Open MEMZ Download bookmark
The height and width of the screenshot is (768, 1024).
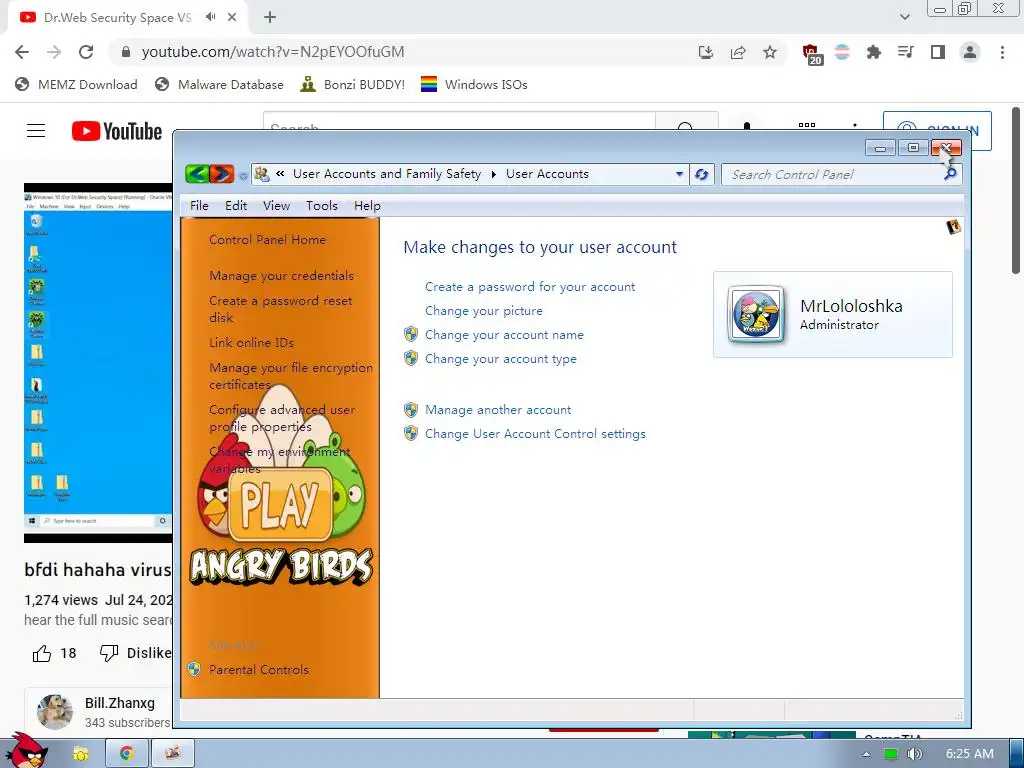pyautogui.click(x=76, y=84)
